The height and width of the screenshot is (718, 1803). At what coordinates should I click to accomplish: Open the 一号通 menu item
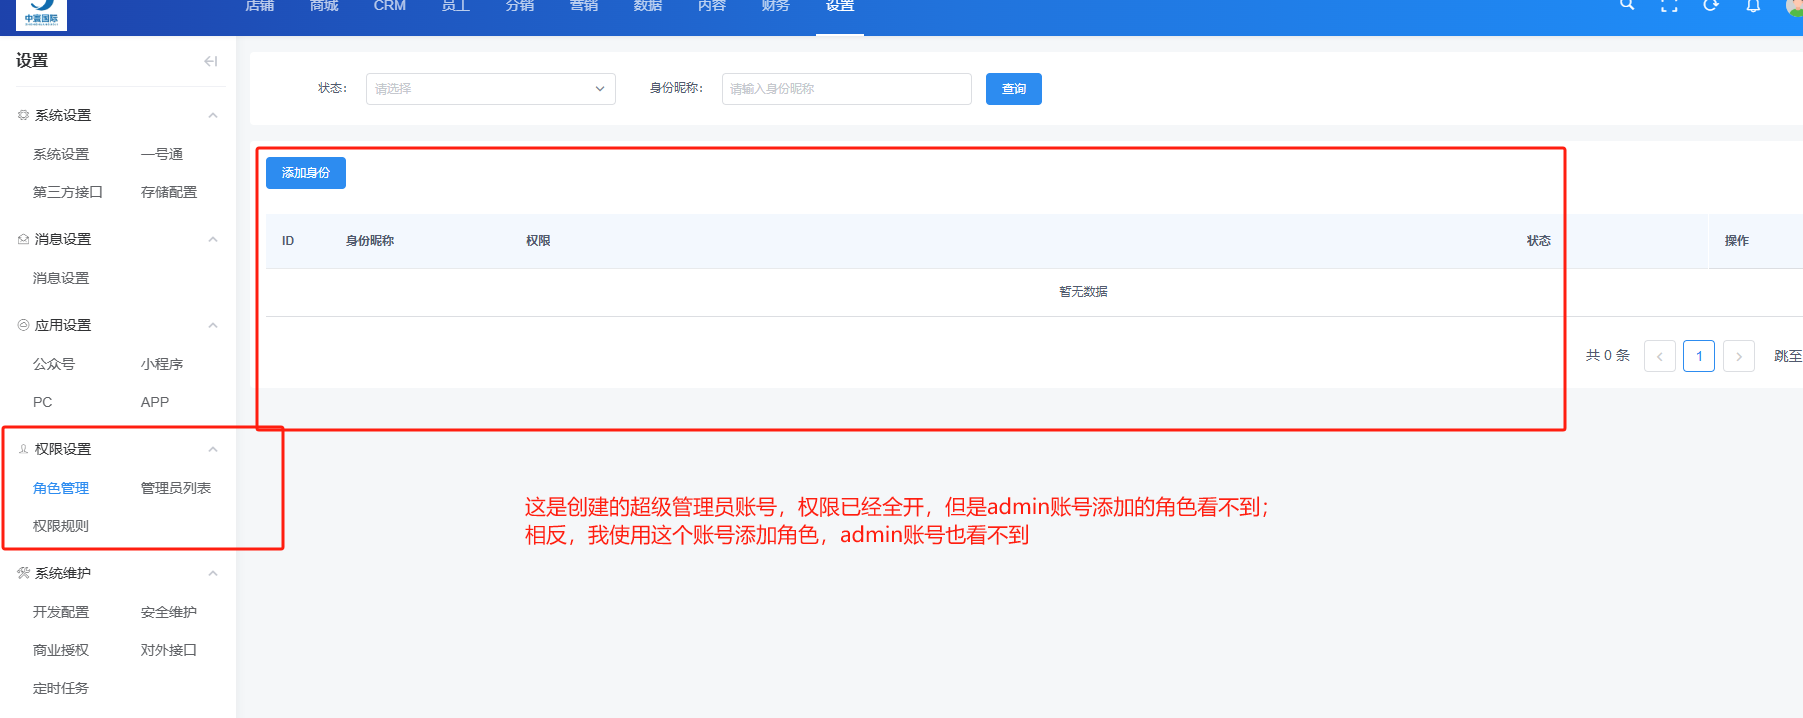coord(162,154)
